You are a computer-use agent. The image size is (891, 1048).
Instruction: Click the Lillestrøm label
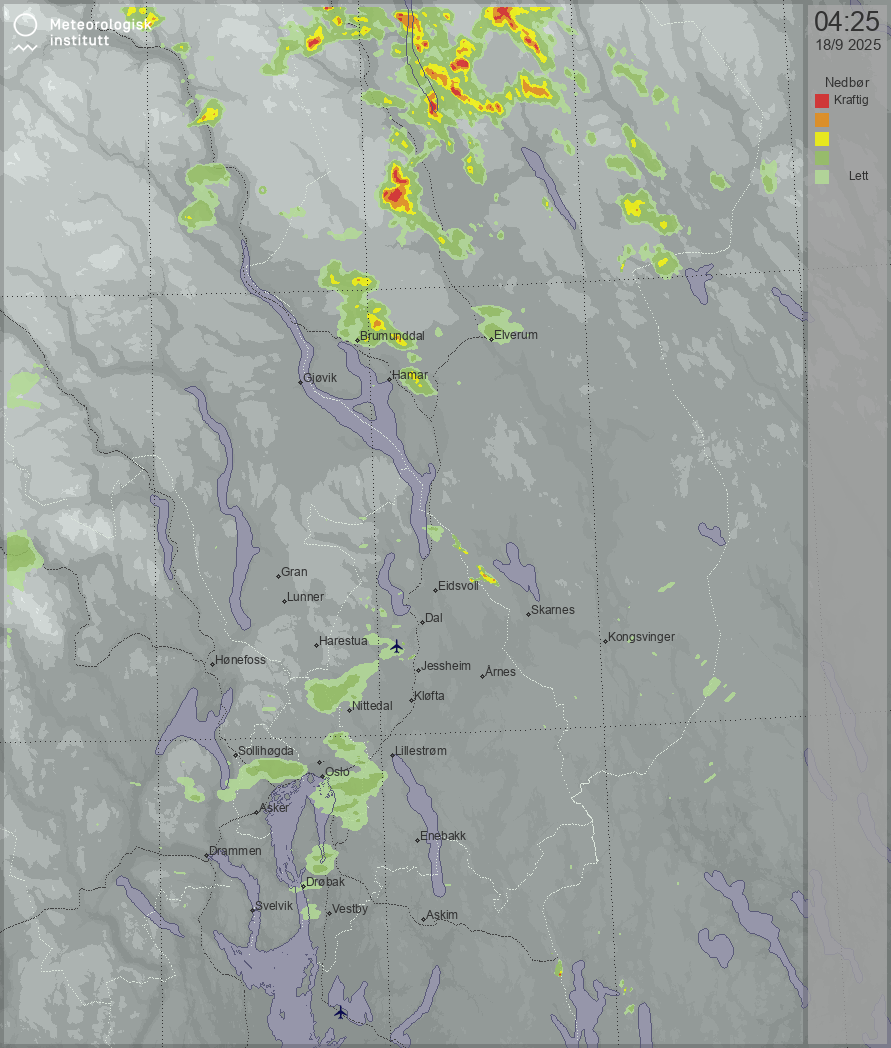(x=420, y=751)
